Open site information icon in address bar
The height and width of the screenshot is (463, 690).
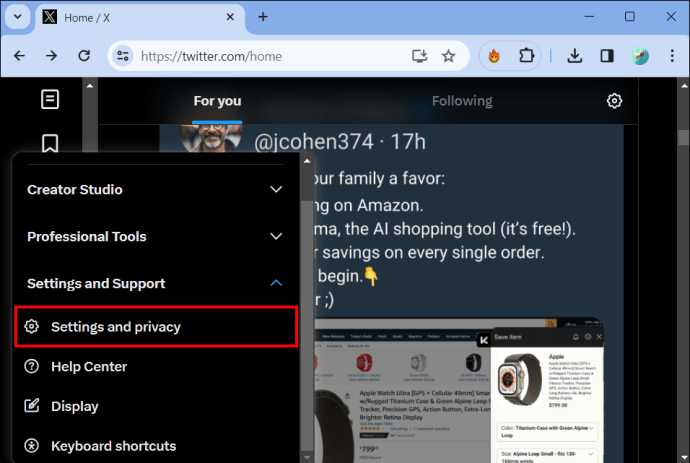(123, 56)
